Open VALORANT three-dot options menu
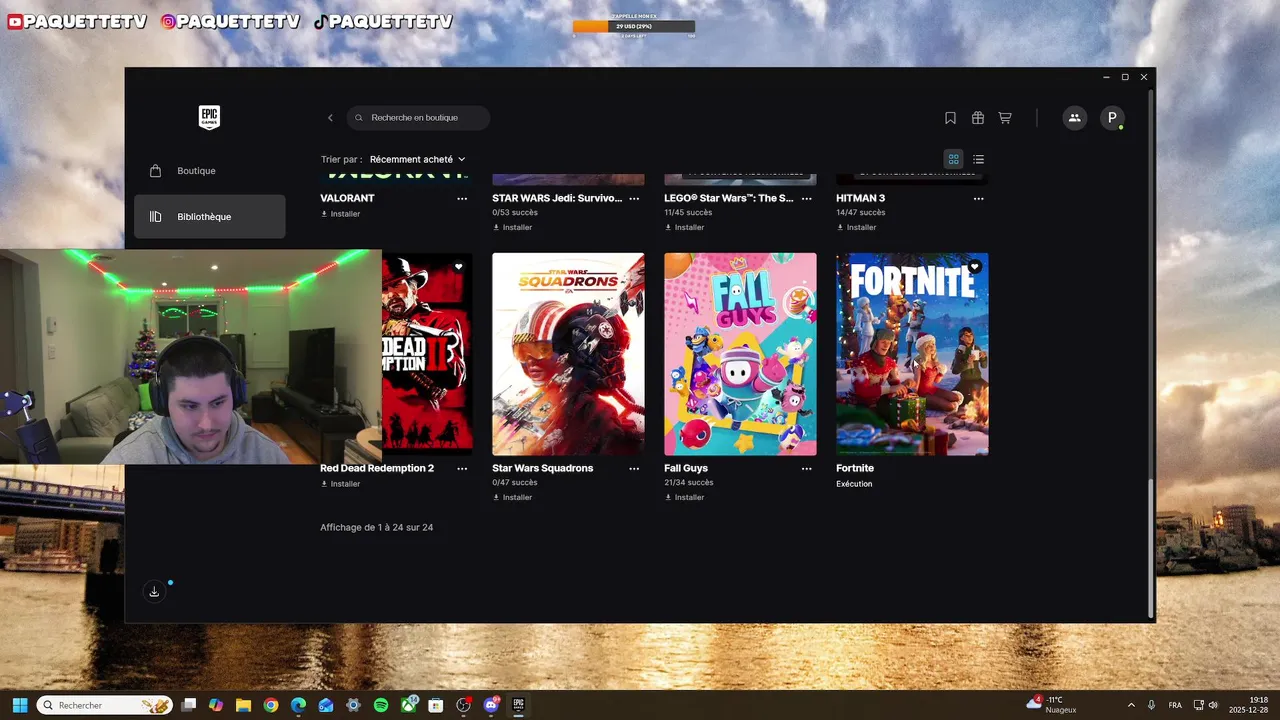This screenshot has width=1280, height=720. pos(462,198)
